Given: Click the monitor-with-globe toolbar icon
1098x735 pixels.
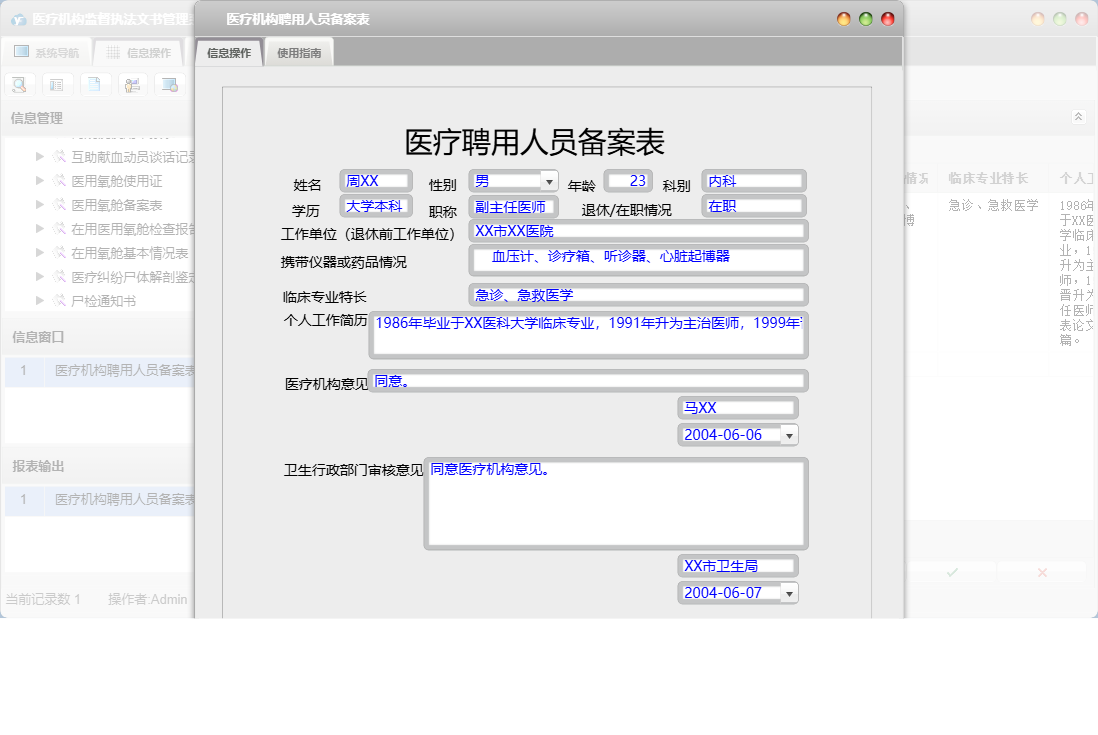Looking at the screenshot, I should click(171, 84).
